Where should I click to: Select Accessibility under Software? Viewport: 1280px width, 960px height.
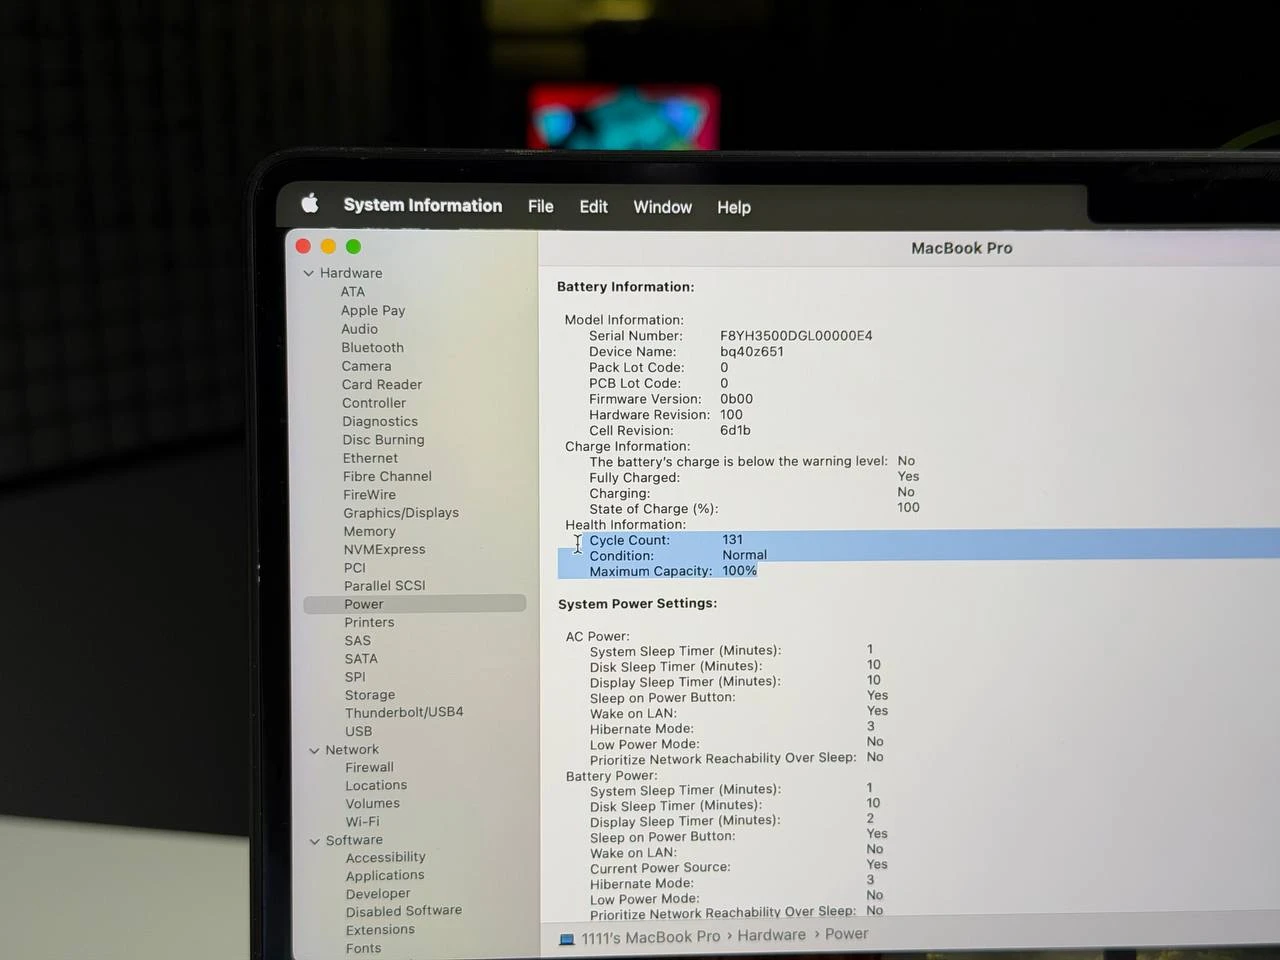pos(385,858)
